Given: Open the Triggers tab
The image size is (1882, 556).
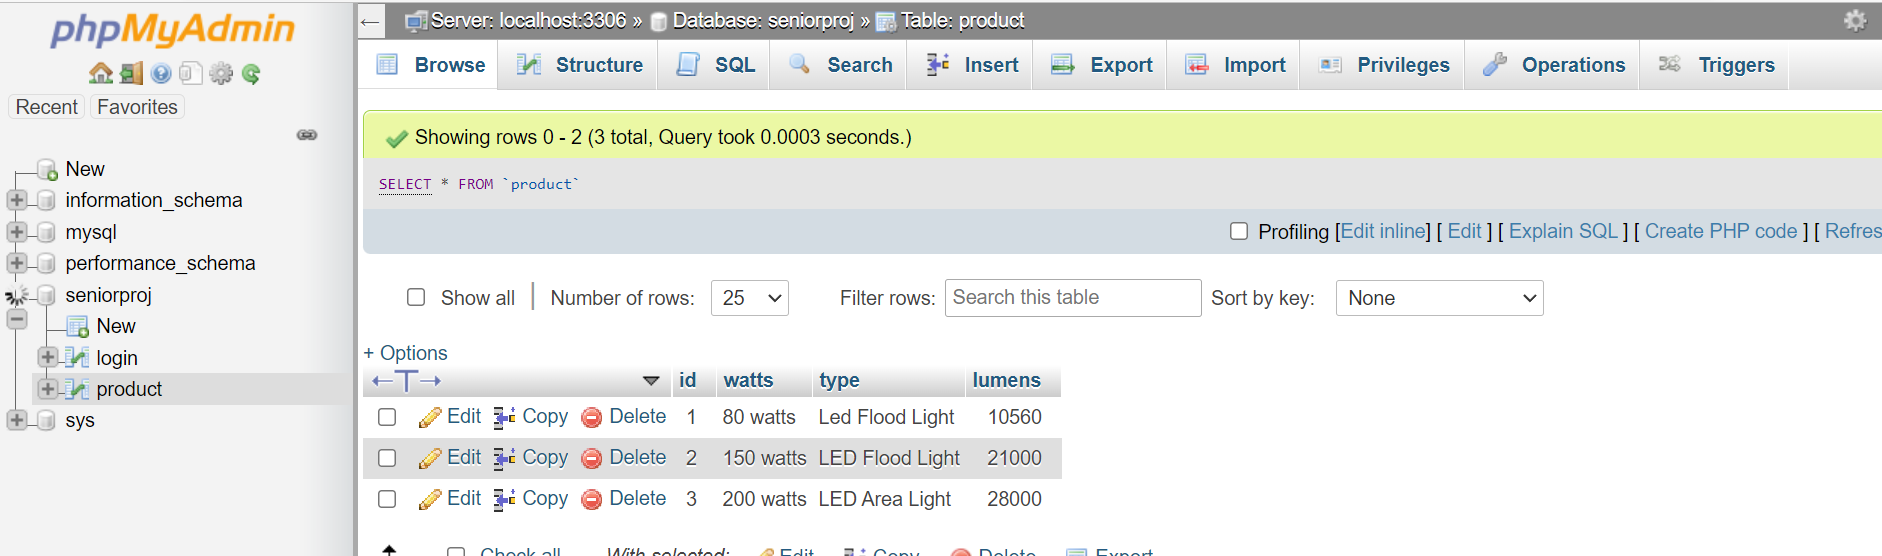Looking at the screenshot, I should click(1715, 65).
